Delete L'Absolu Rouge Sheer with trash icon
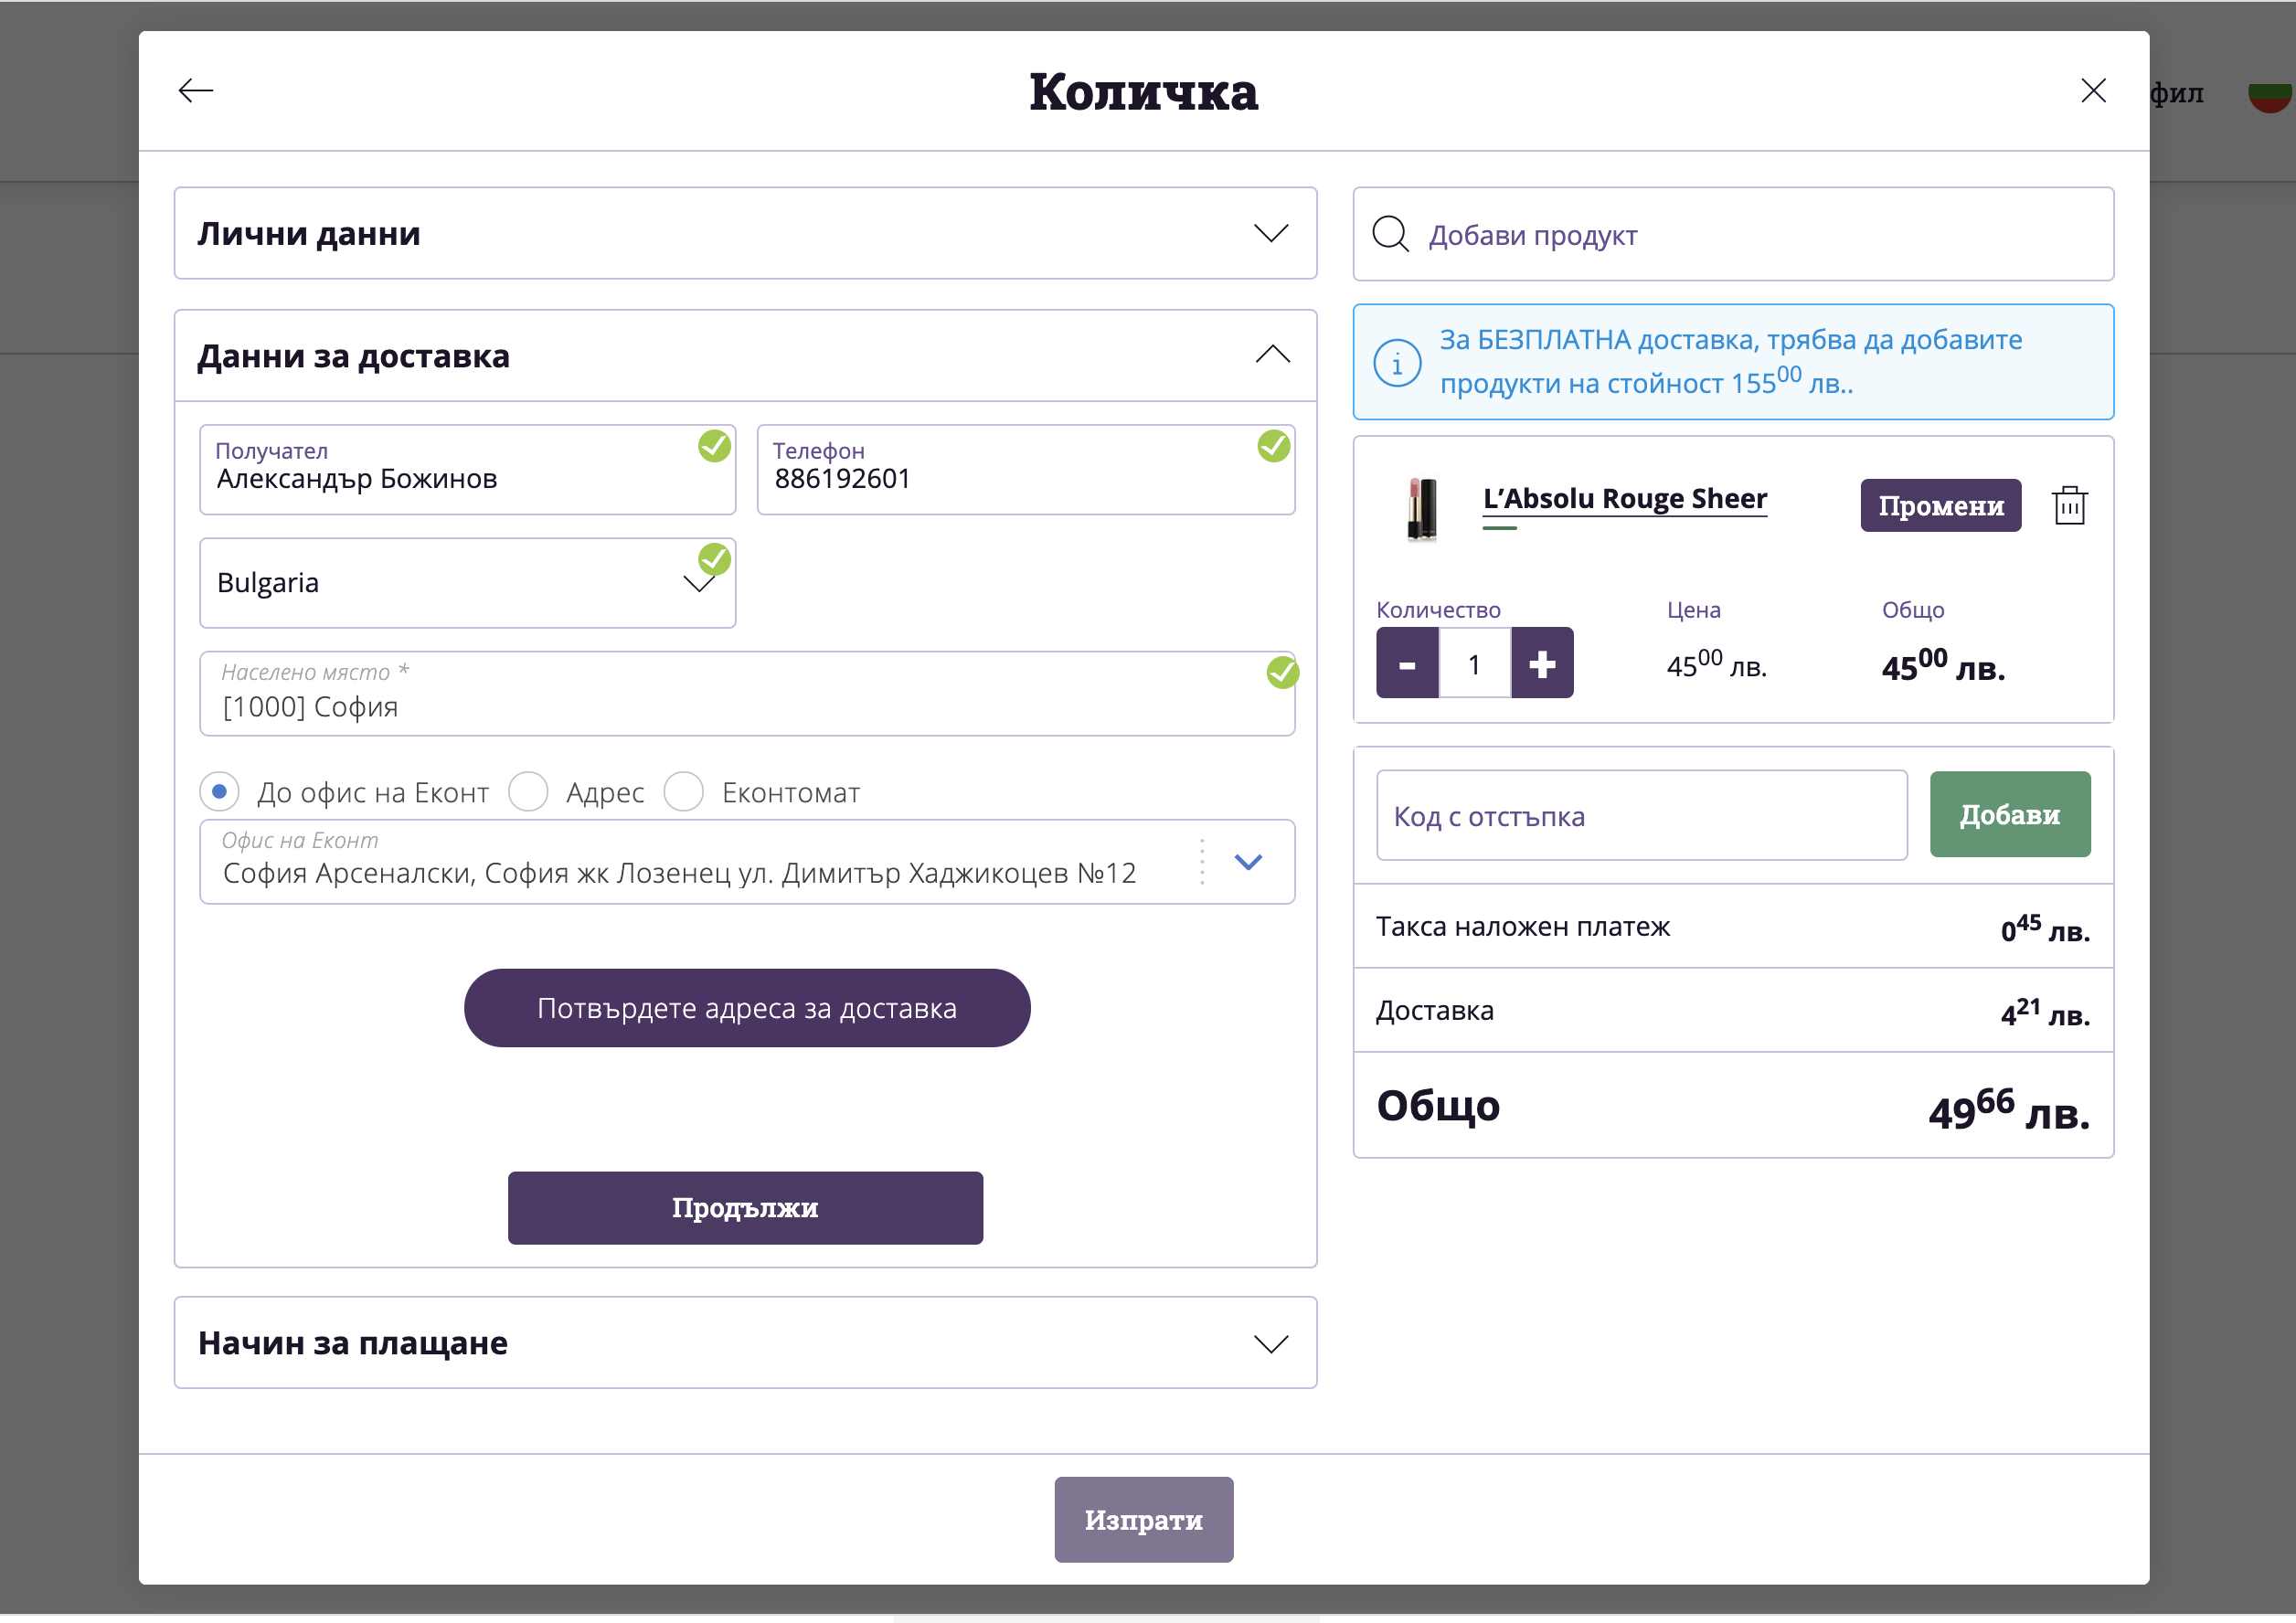The width and height of the screenshot is (2296, 1623). (2069, 506)
